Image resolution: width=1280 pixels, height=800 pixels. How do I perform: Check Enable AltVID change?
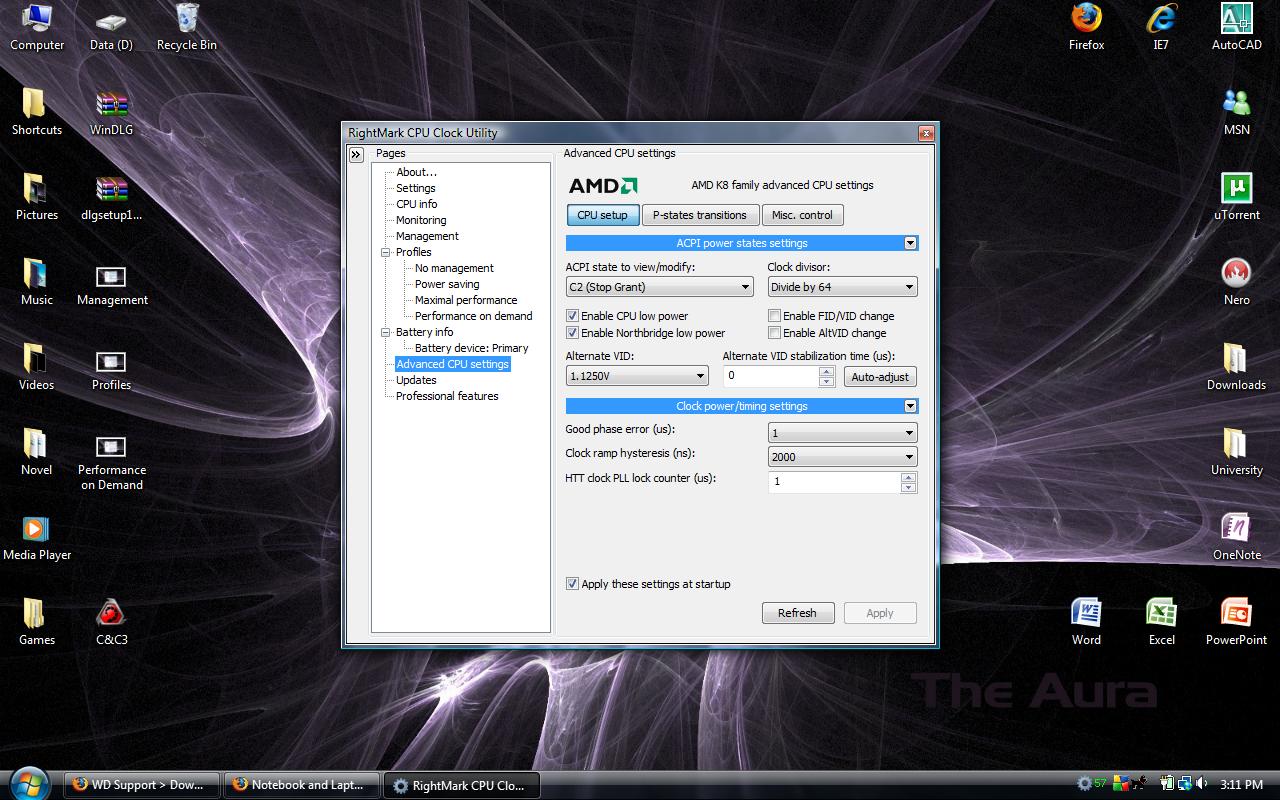coord(774,333)
